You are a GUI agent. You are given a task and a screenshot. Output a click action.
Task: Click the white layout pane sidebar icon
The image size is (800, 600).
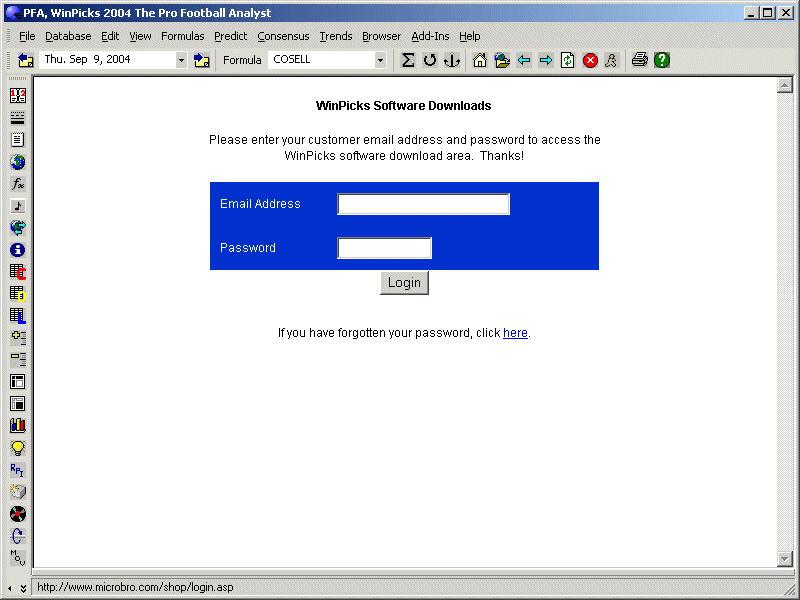(x=18, y=382)
